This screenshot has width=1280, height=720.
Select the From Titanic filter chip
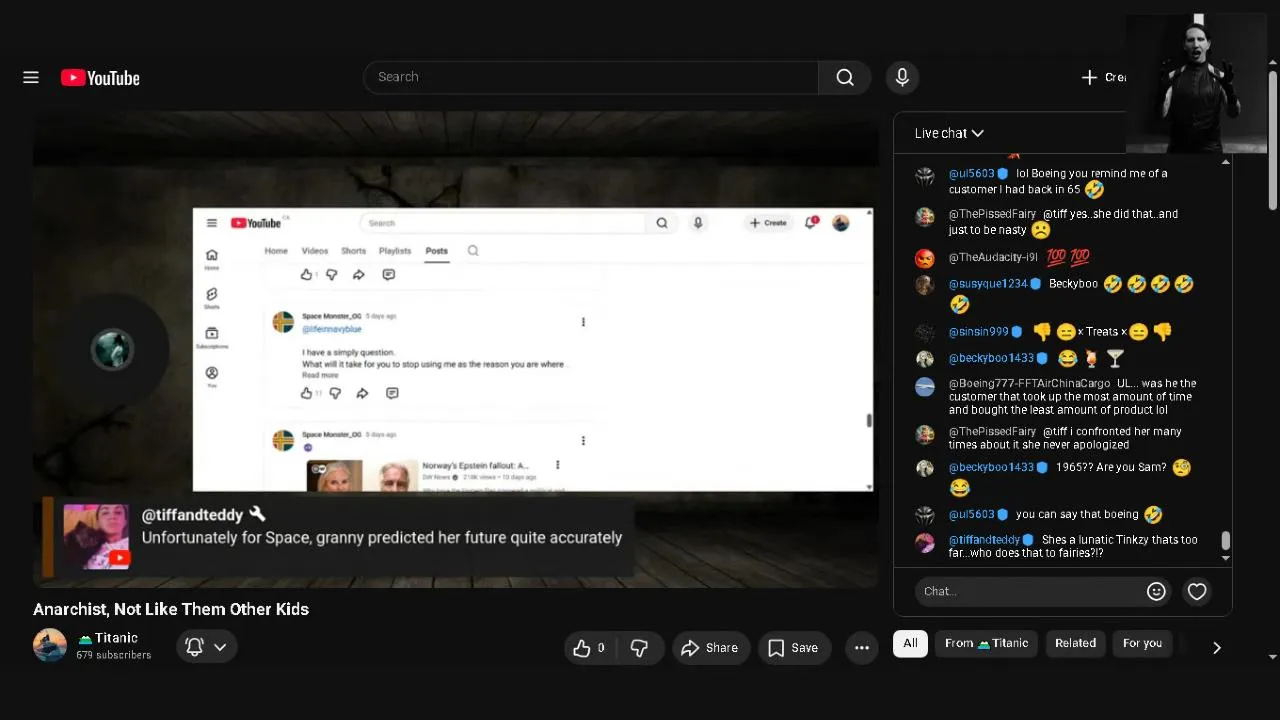pyautogui.click(x=986, y=643)
